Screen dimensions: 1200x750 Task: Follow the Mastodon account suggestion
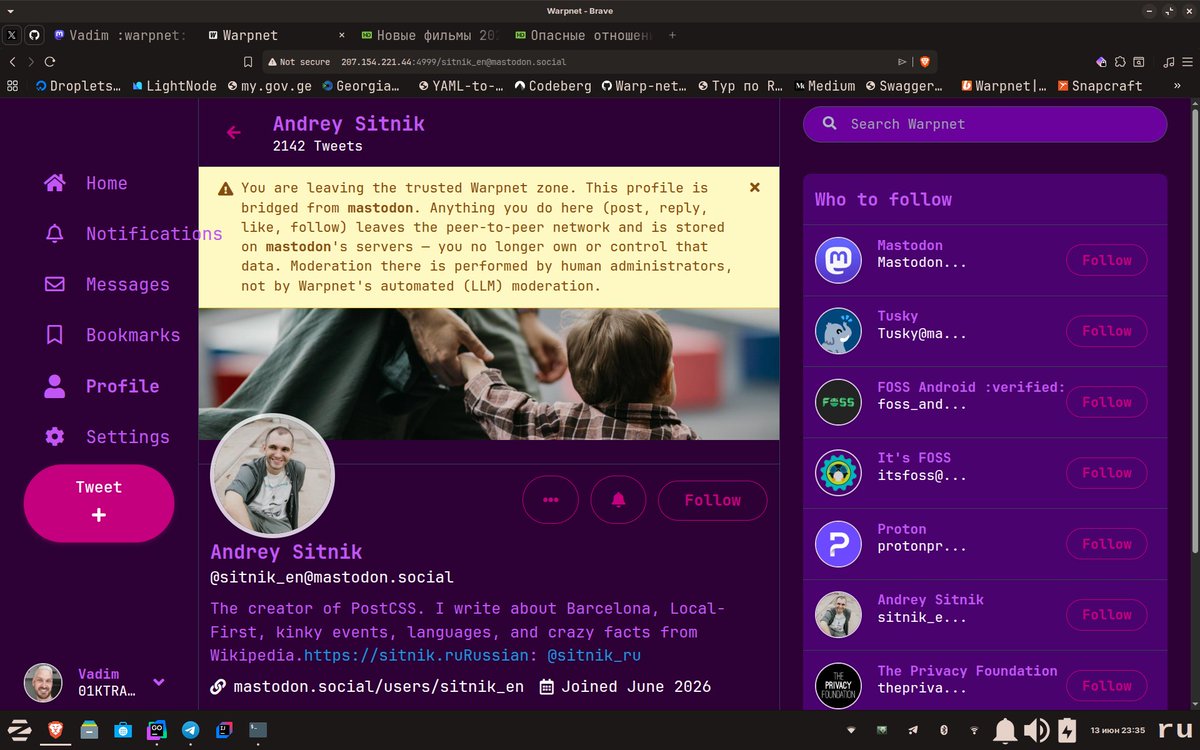[x=1106, y=260]
